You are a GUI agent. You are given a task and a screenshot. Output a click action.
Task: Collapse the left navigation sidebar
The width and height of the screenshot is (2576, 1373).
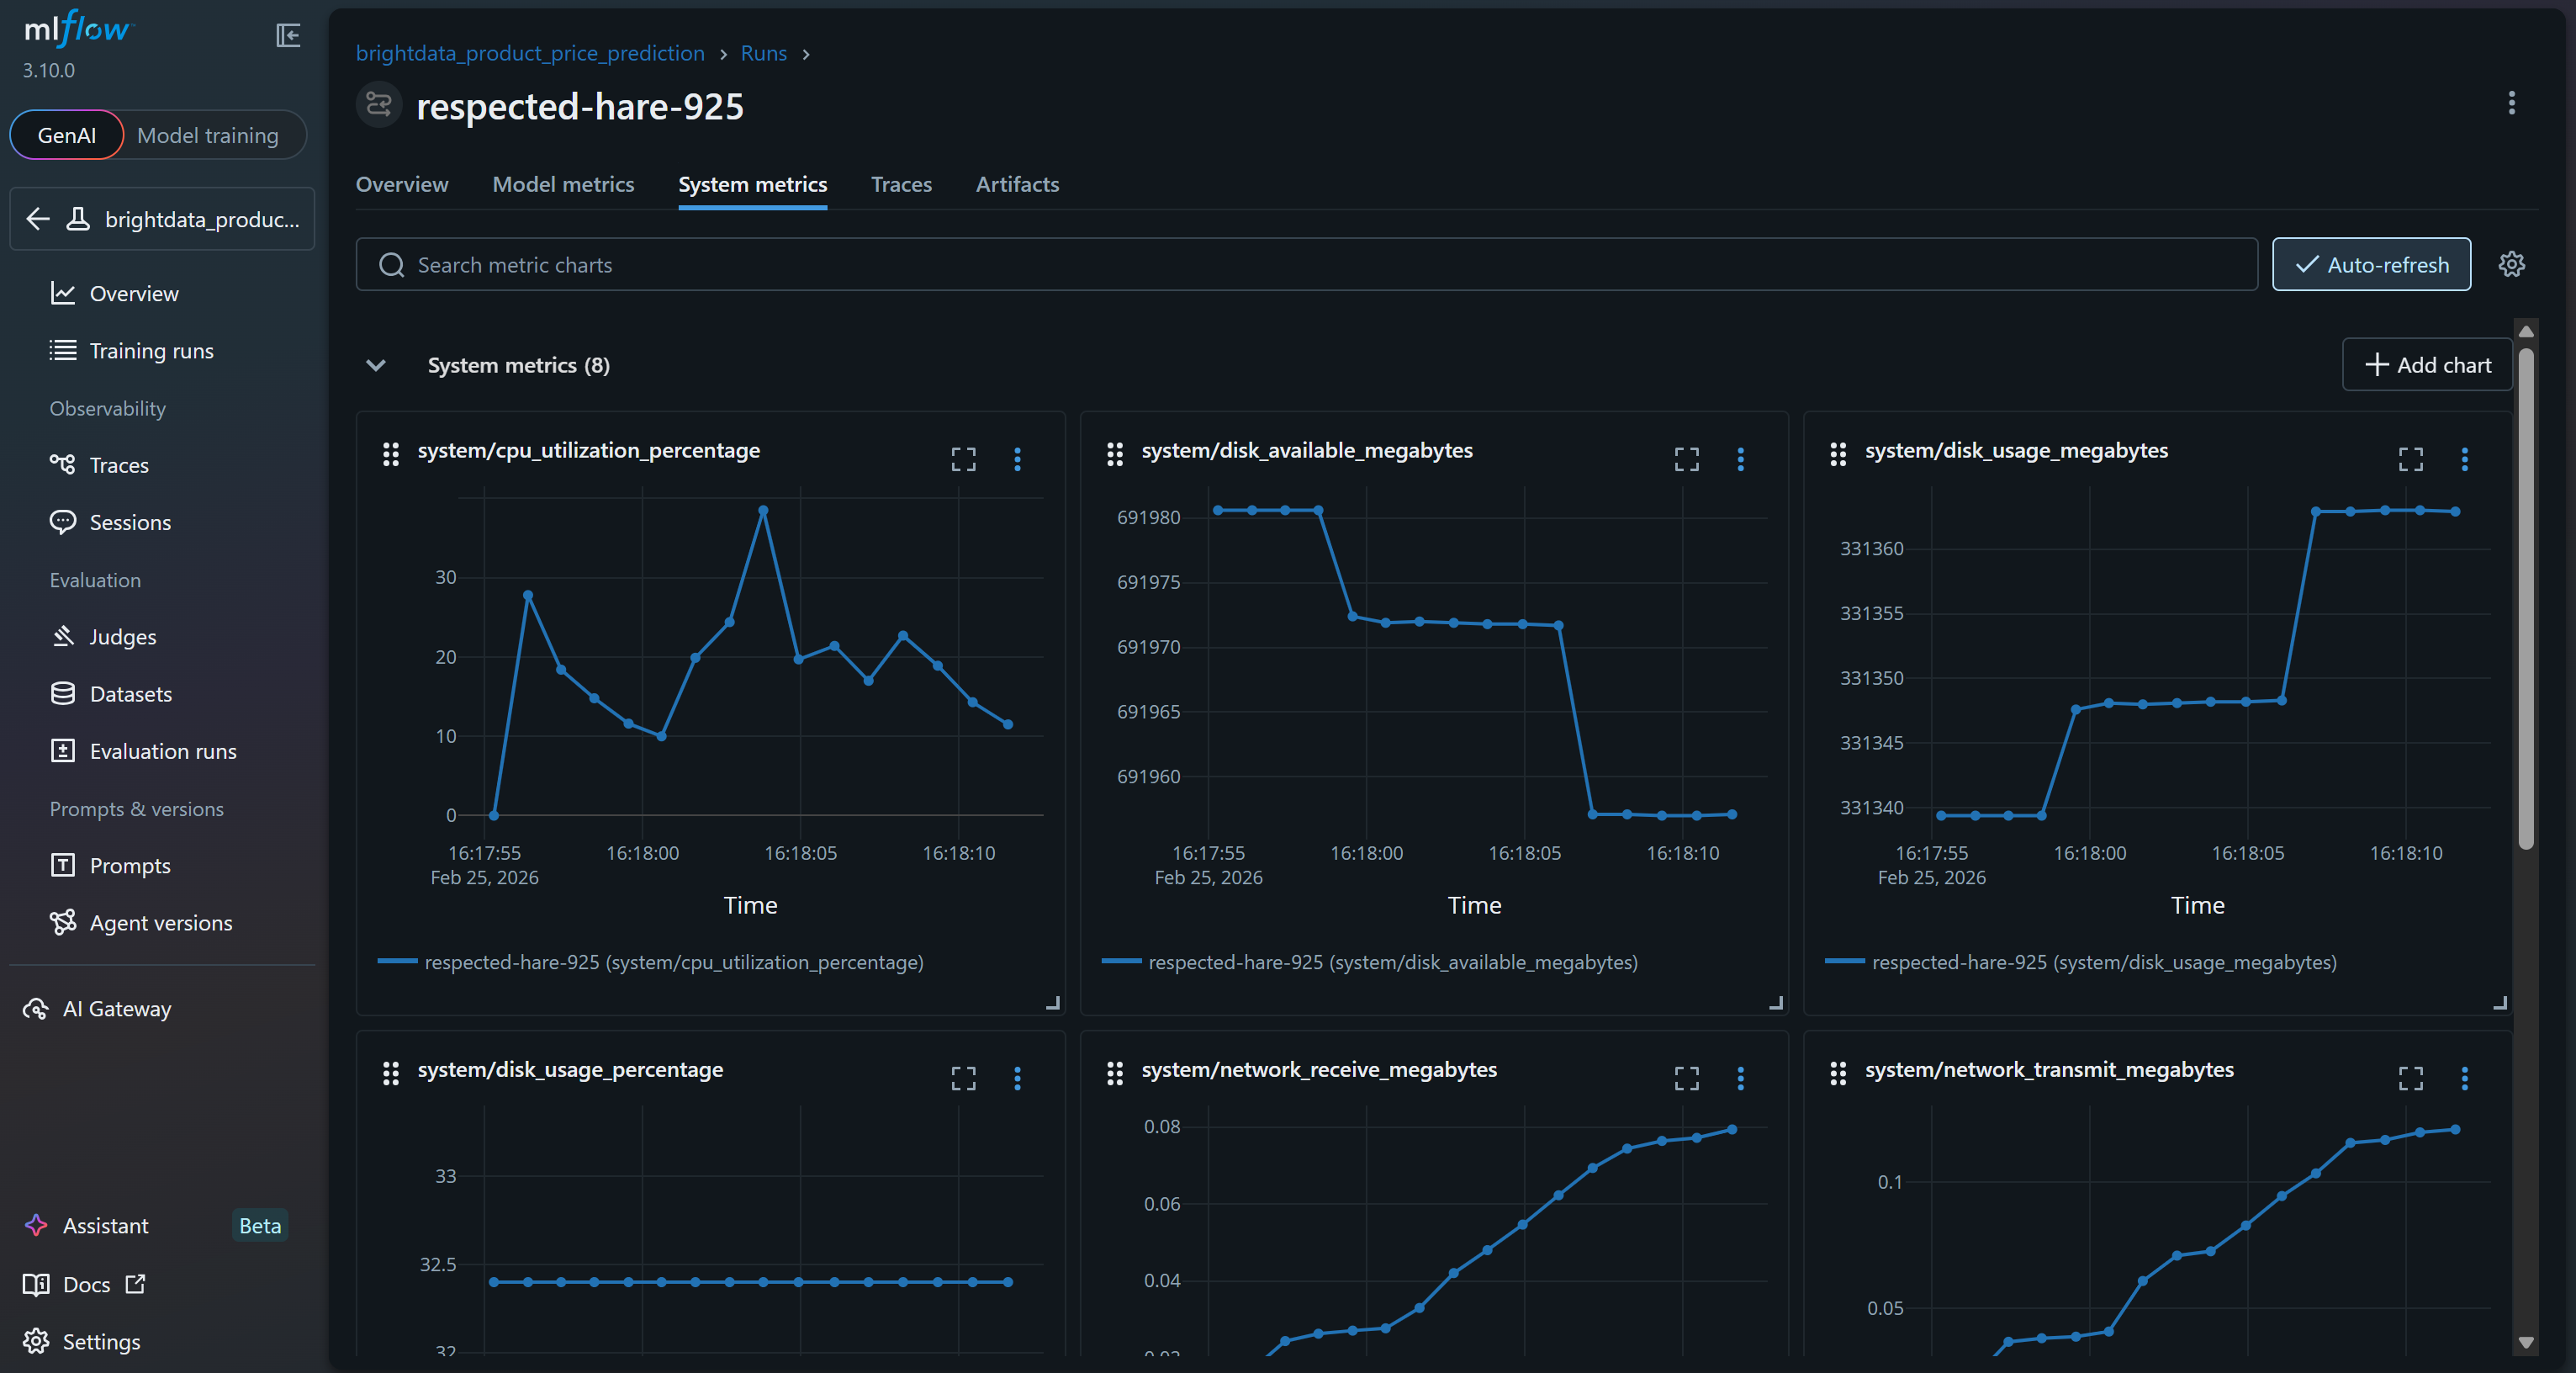tap(288, 35)
